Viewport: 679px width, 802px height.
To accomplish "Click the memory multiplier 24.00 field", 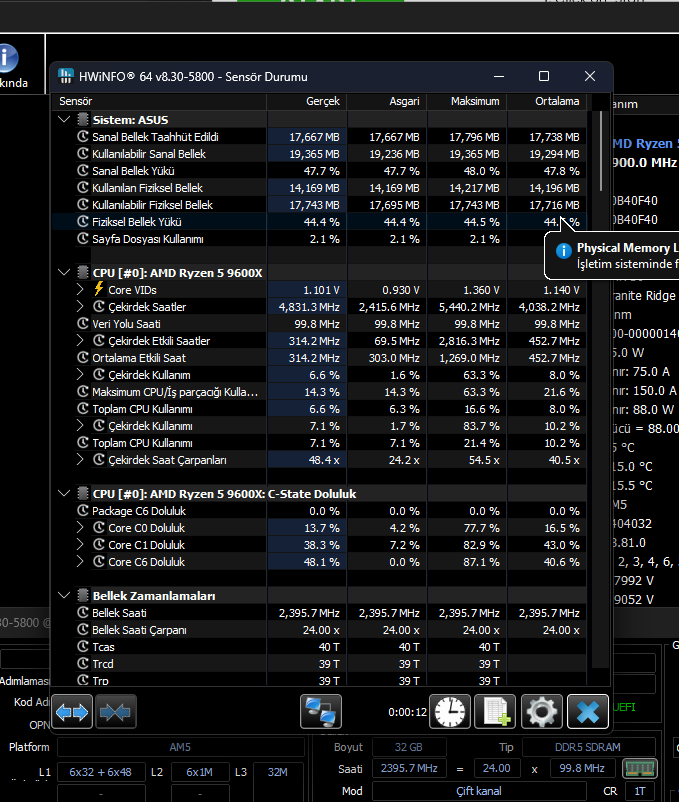I will pos(496,768).
